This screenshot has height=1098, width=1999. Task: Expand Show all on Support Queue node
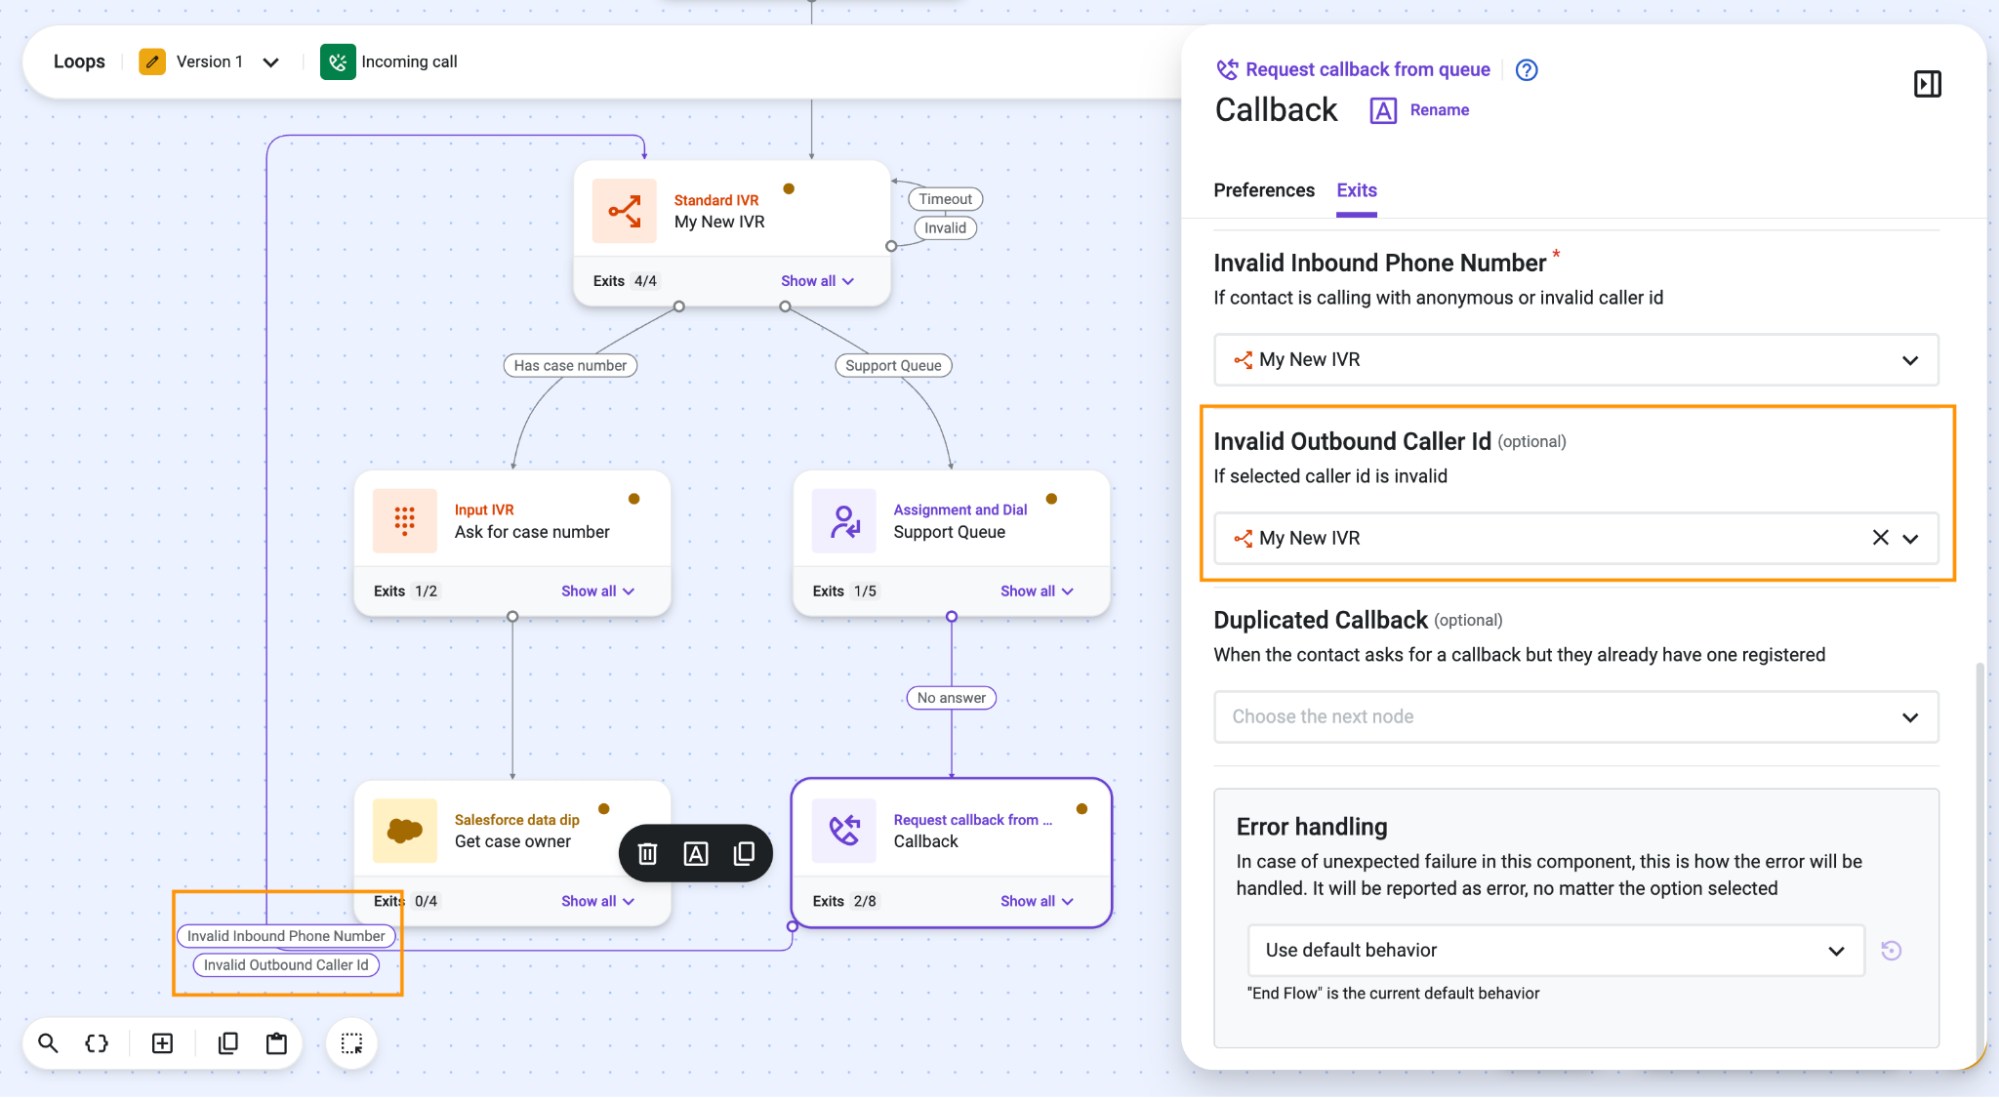(1037, 591)
